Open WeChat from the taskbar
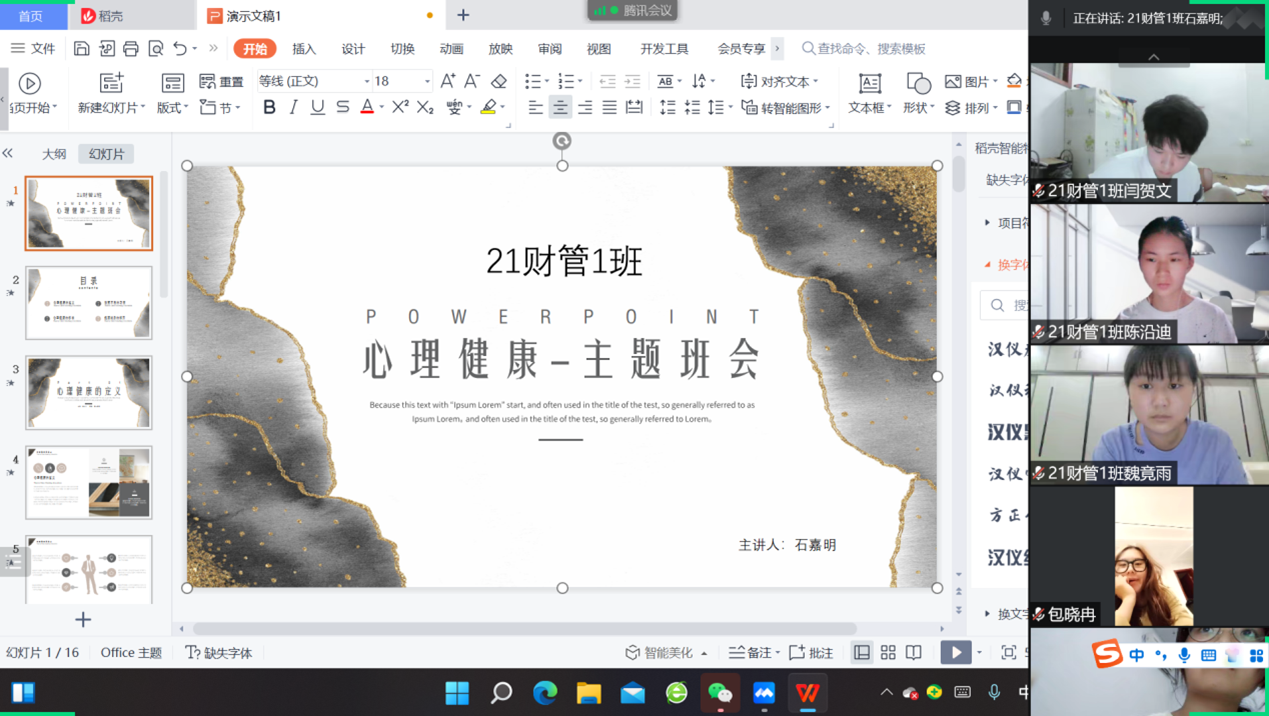This screenshot has width=1269, height=716. click(x=720, y=692)
